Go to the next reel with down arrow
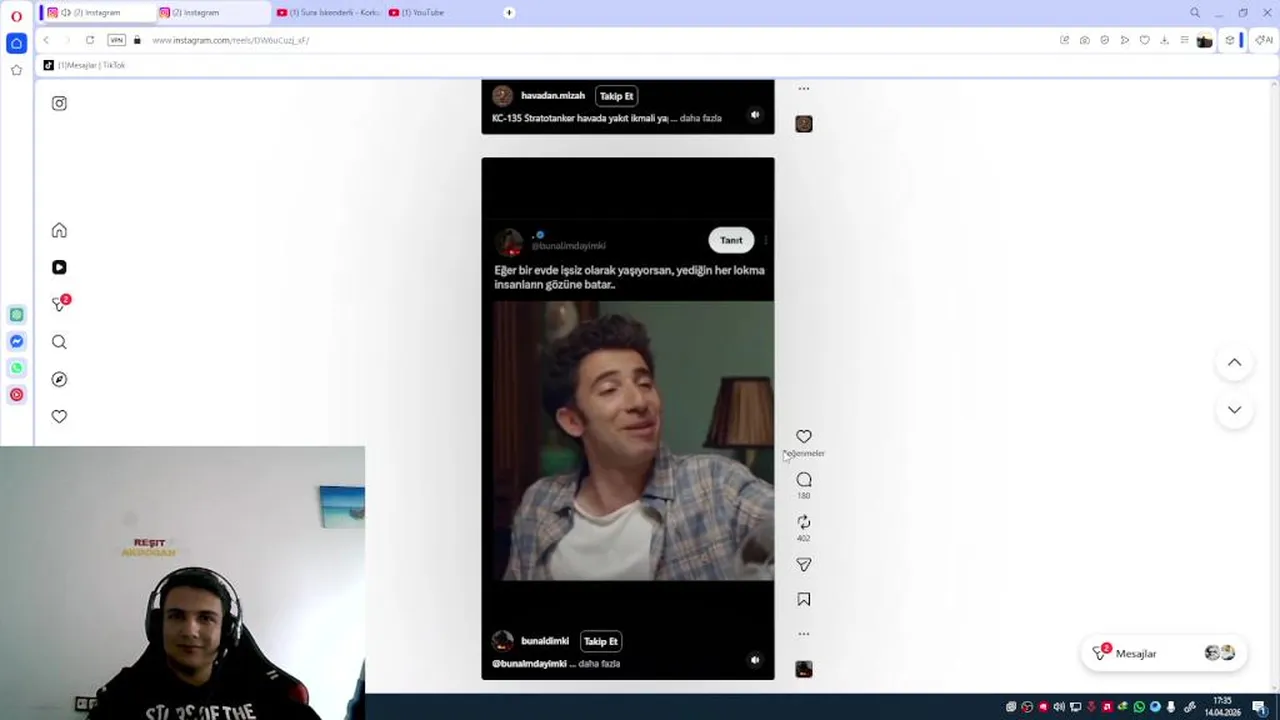1280x720 pixels. tap(1235, 410)
